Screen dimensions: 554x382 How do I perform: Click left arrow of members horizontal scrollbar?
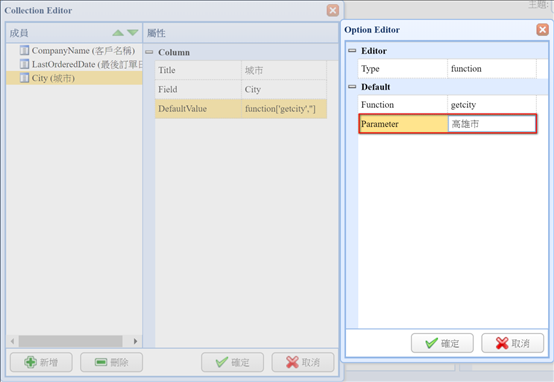(x=13, y=341)
